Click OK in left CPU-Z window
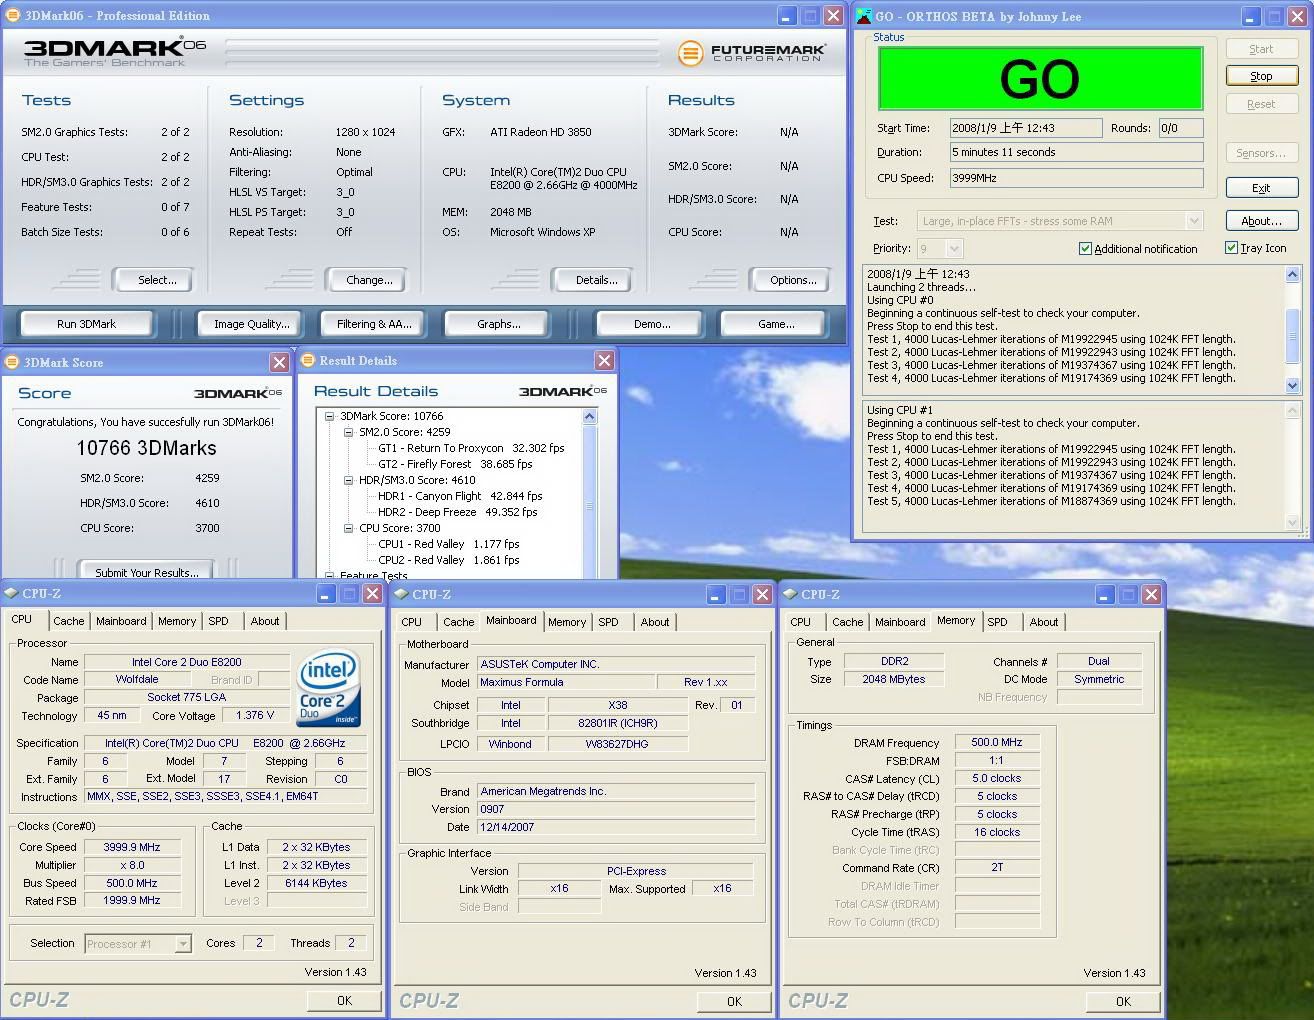Screen dimensions: 1314x1020 pyautogui.click(x=344, y=1000)
